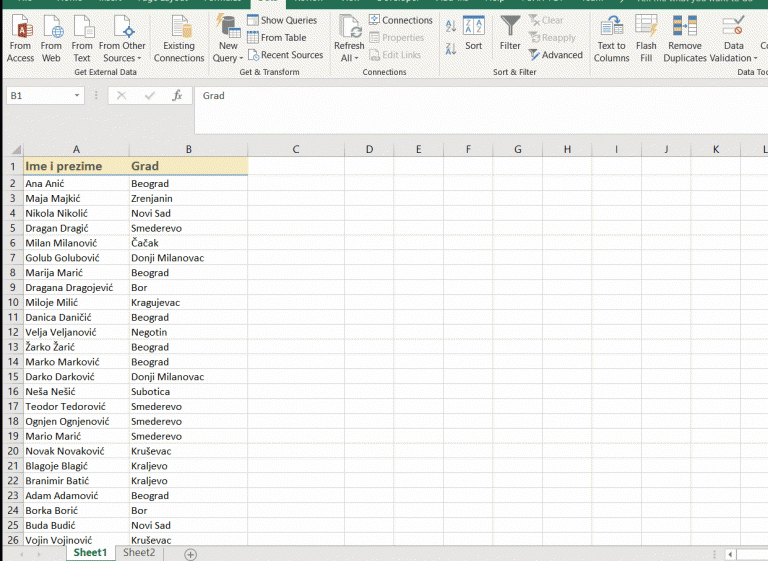
Task: Click cell 'Vojin Vojinović'
Action: (x=76, y=540)
